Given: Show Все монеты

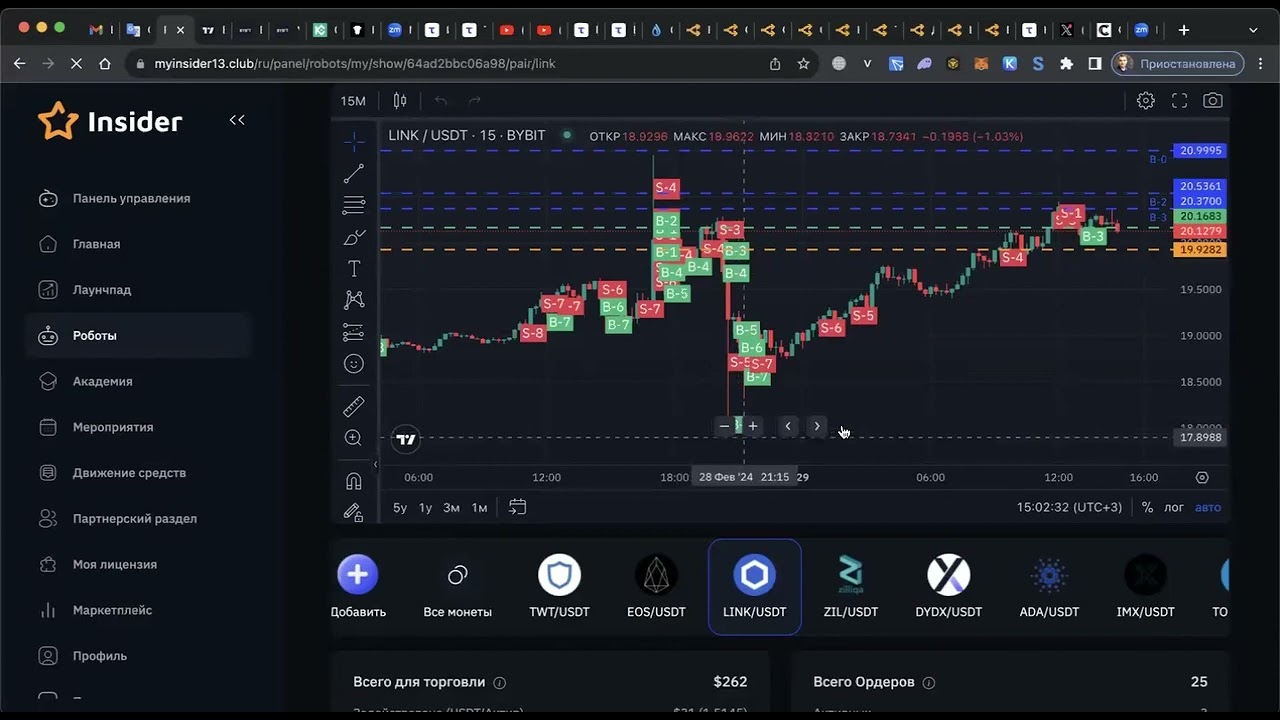Looking at the screenshot, I should pos(457,587).
